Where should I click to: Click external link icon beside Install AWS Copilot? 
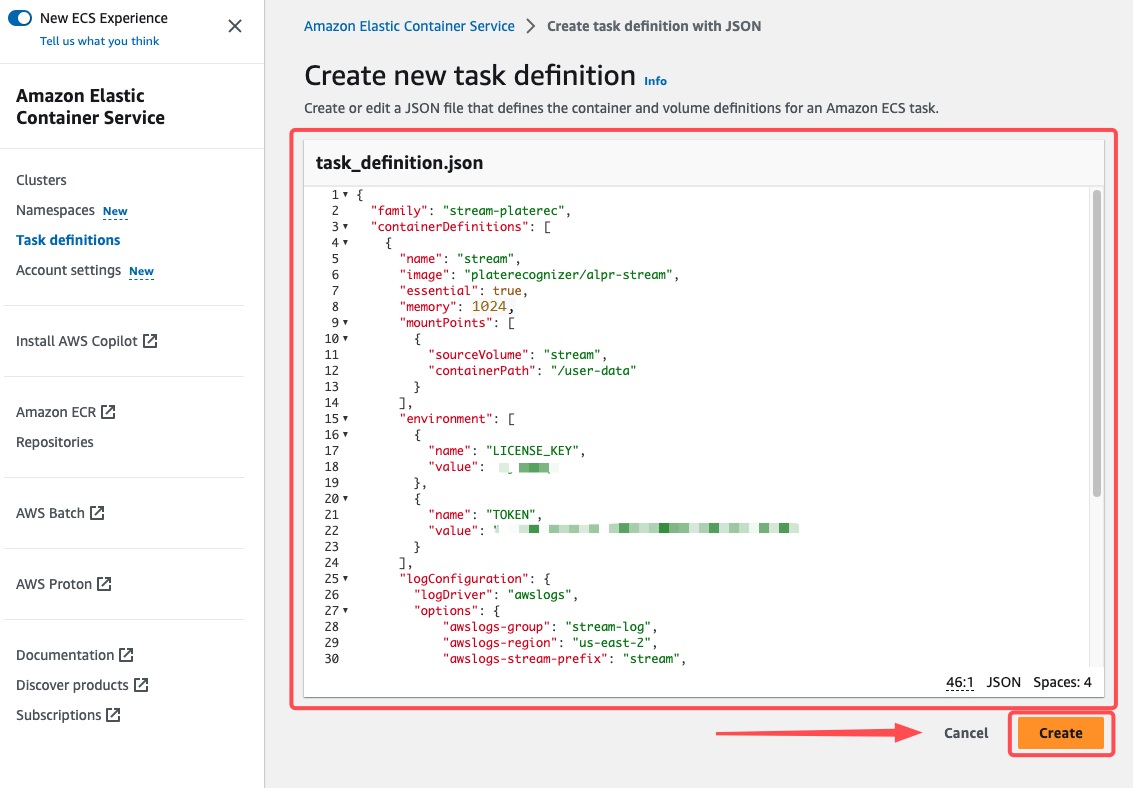(x=150, y=341)
